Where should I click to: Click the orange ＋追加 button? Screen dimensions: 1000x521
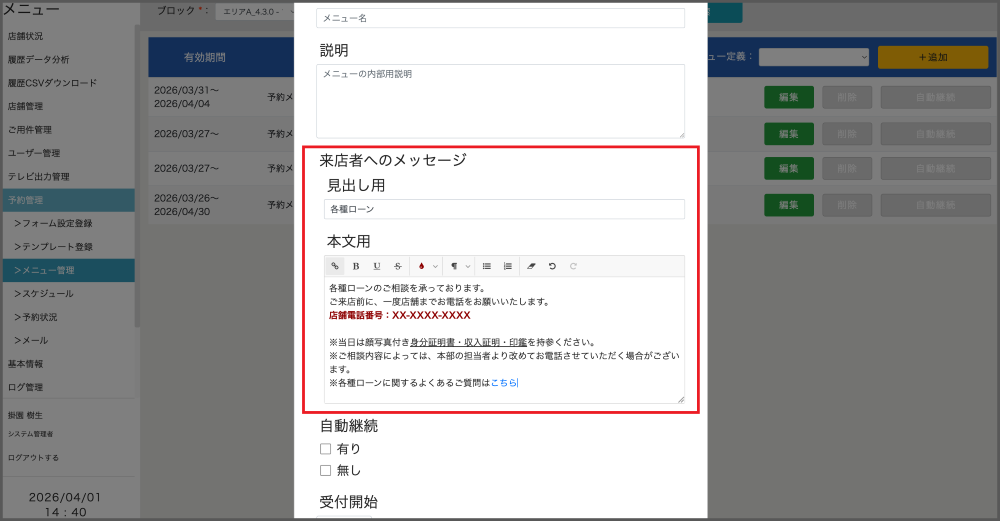[933, 57]
